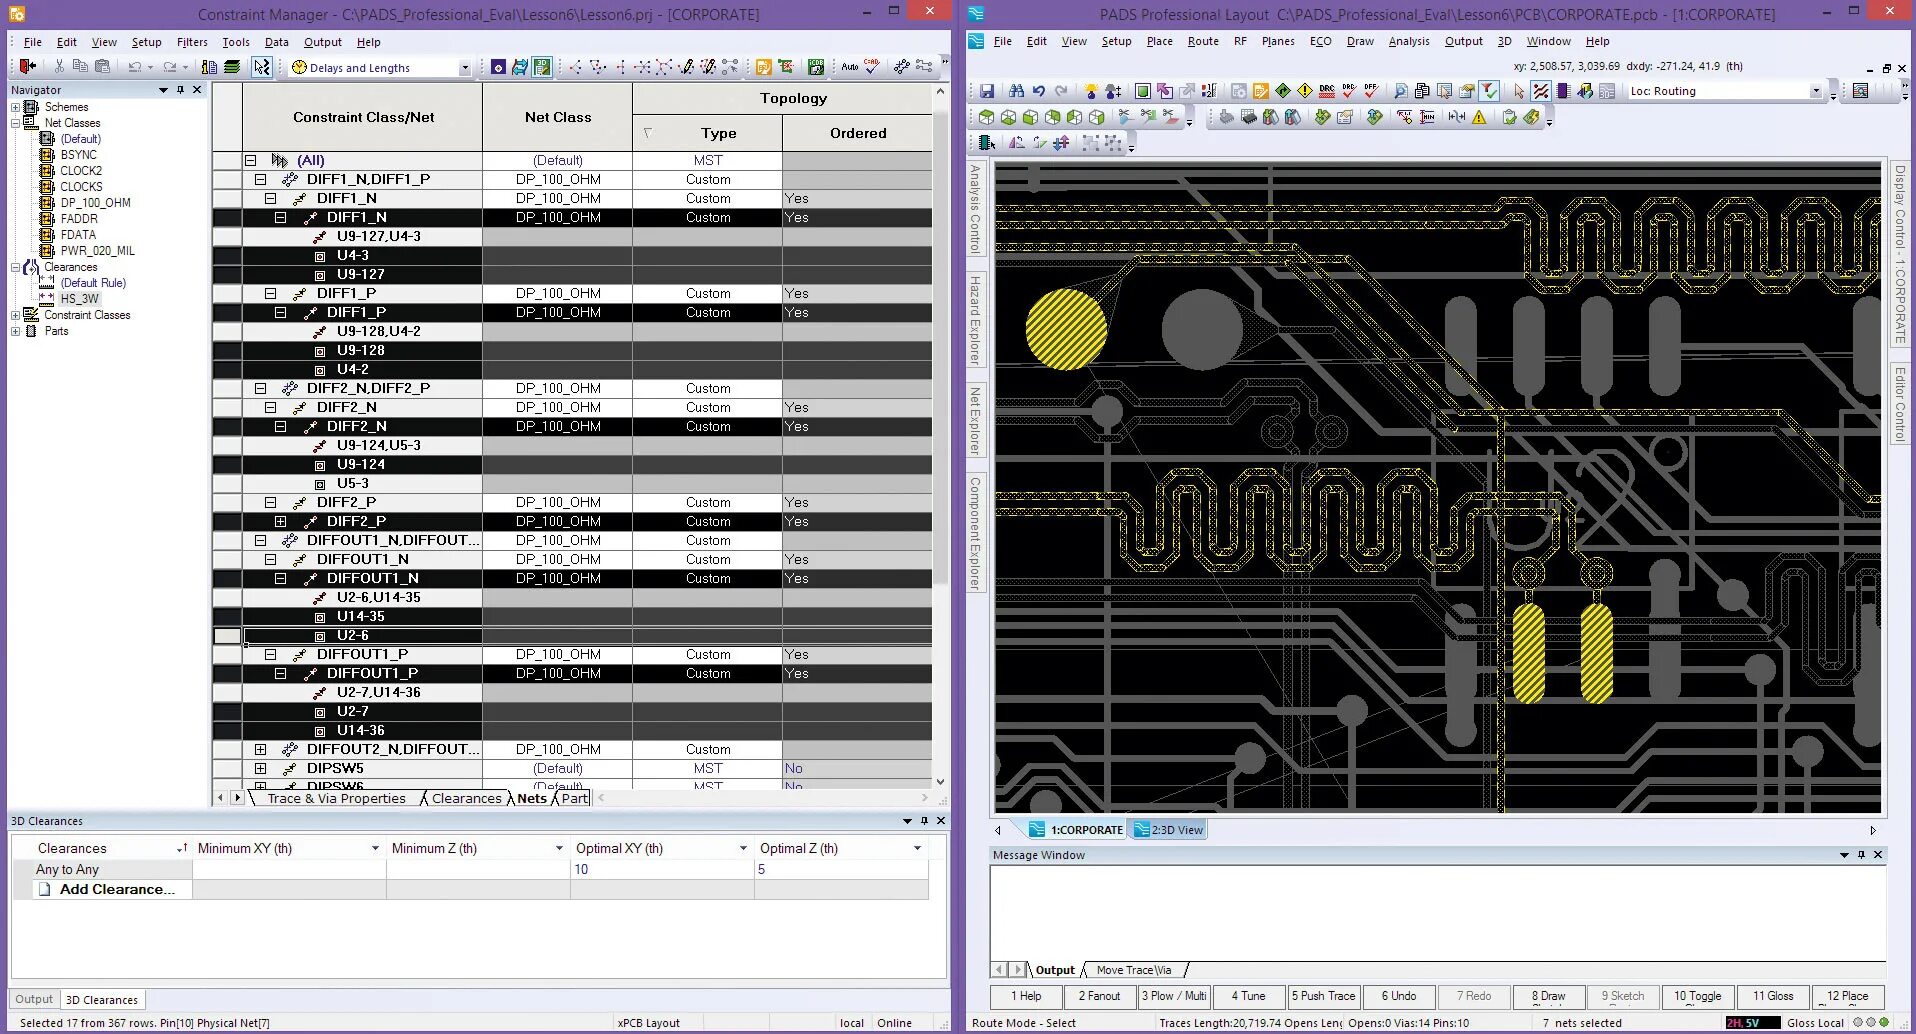This screenshot has width=1916, height=1034.
Task: Open the Delays and Lengths dropdown
Action: click(x=465, y=68)
